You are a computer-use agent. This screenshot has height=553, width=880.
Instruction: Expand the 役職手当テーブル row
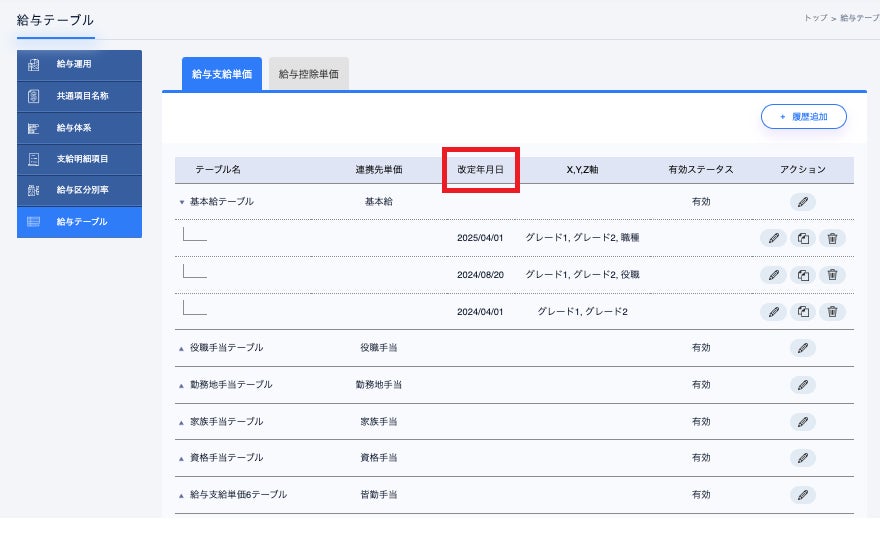pyautogui.click(x=182, y=348)
